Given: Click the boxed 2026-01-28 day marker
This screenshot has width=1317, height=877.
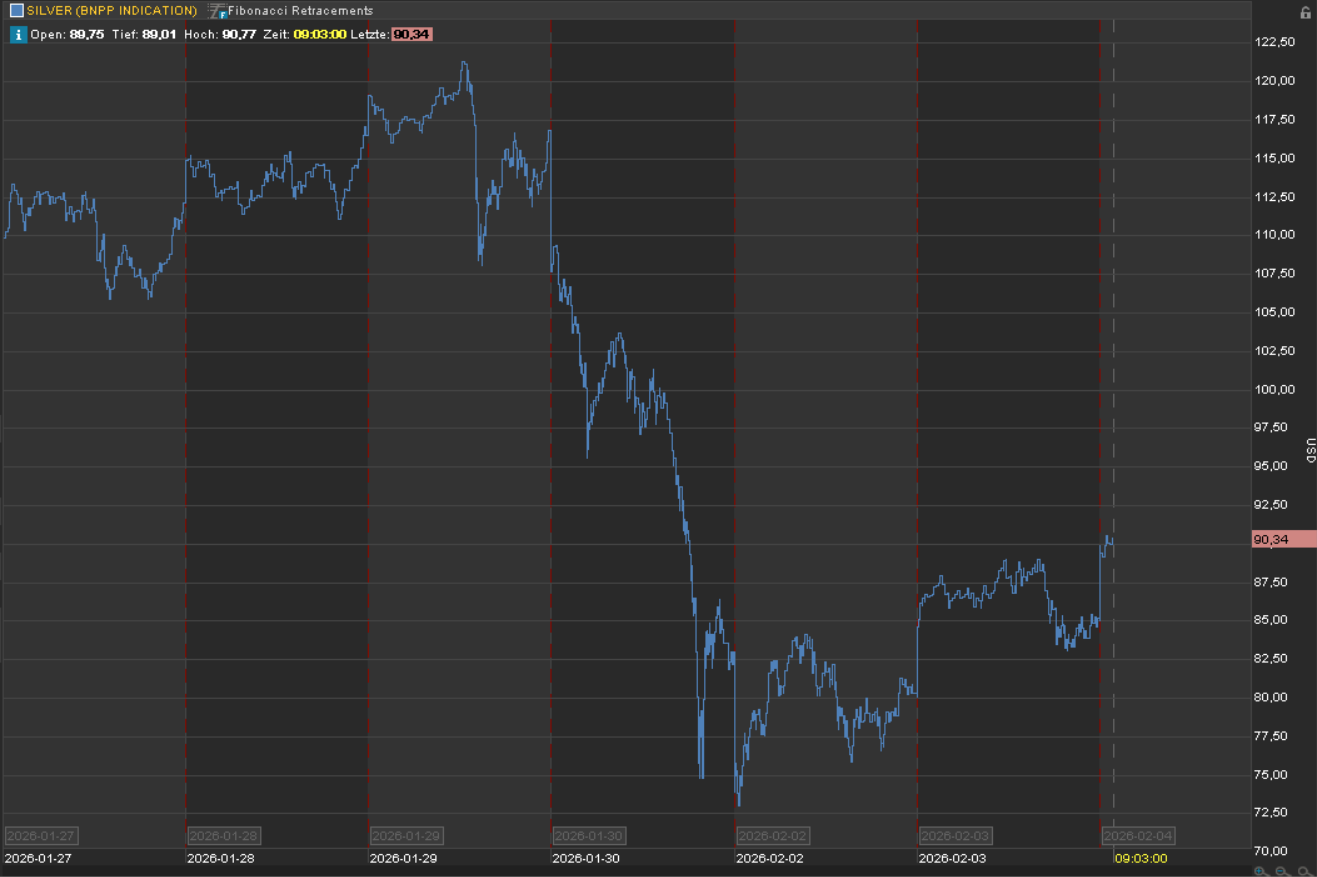Looking at the screenshot, I should (223, 836).
